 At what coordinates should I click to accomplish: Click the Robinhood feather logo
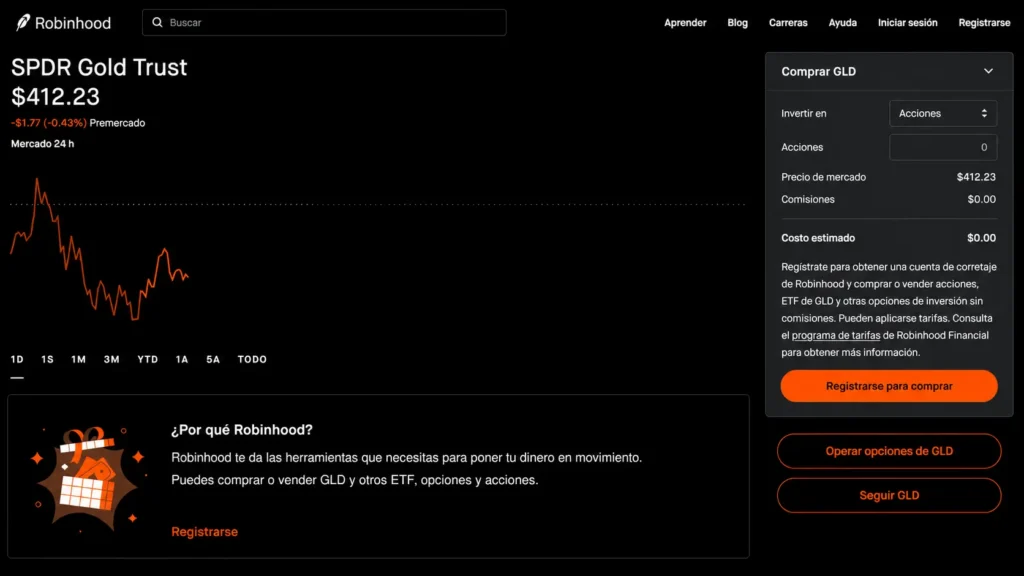point(23,23)
